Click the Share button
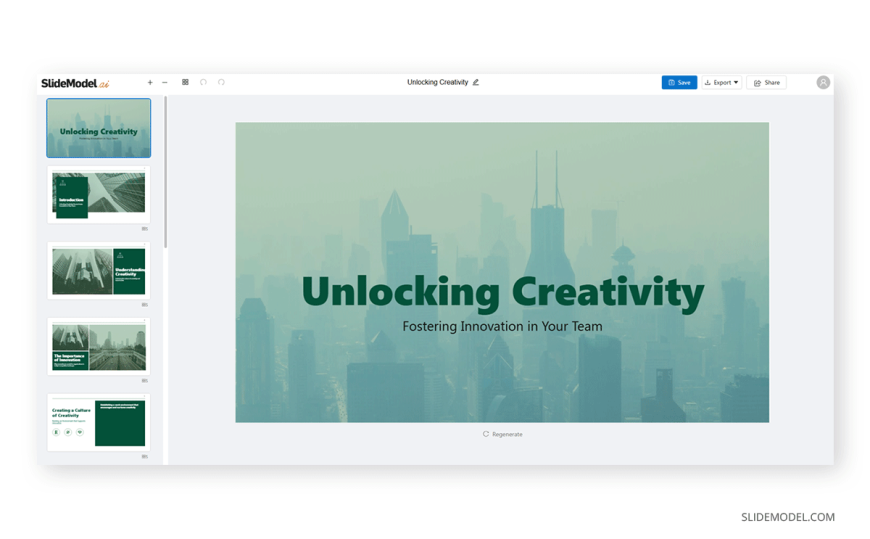Viewport: 870px width, 539px height. coord(766,82)
